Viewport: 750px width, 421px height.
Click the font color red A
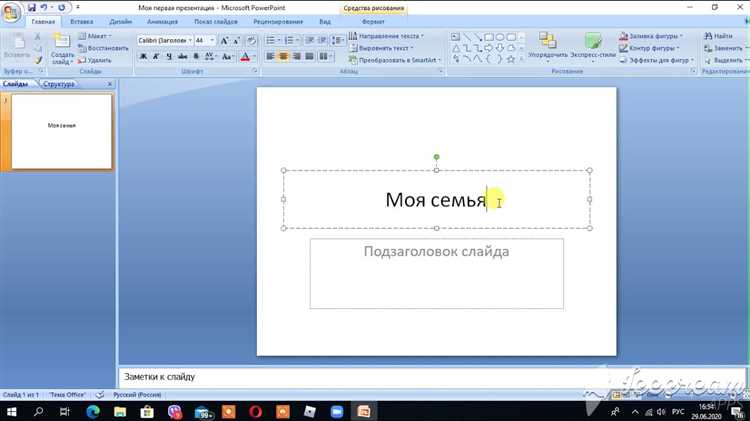coord(245,56)
